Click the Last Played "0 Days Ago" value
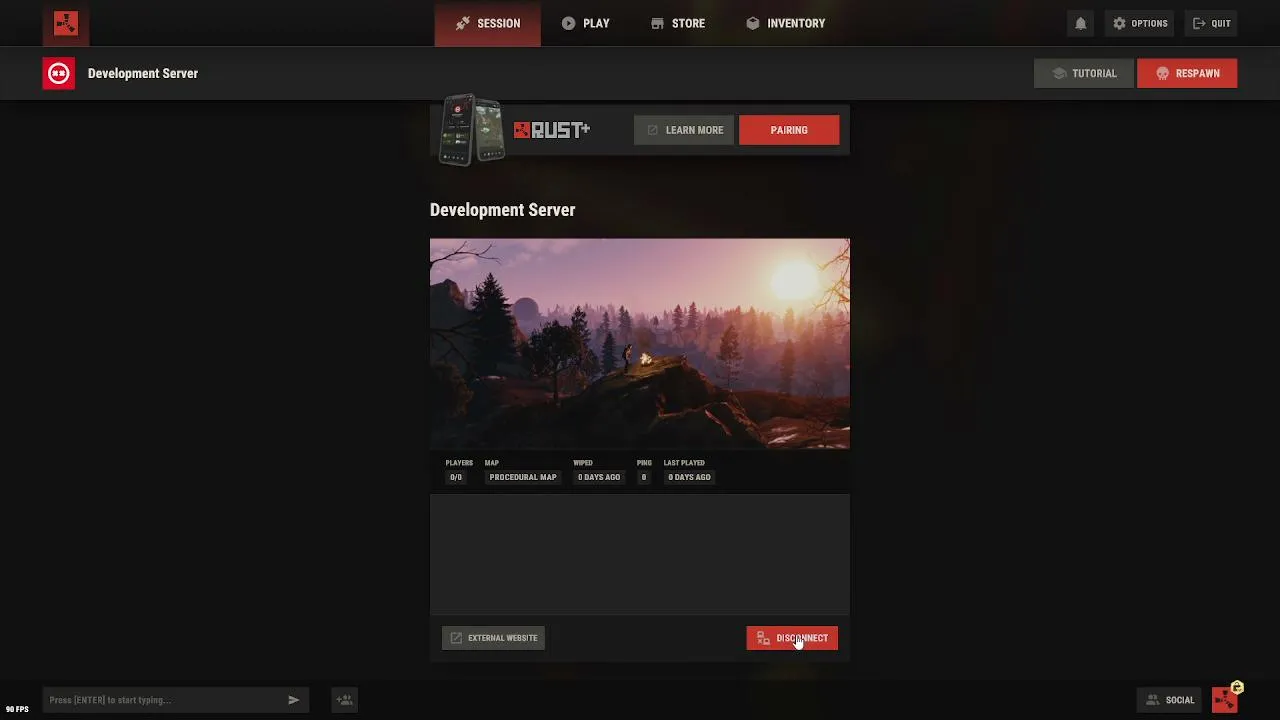 point(690,477)
